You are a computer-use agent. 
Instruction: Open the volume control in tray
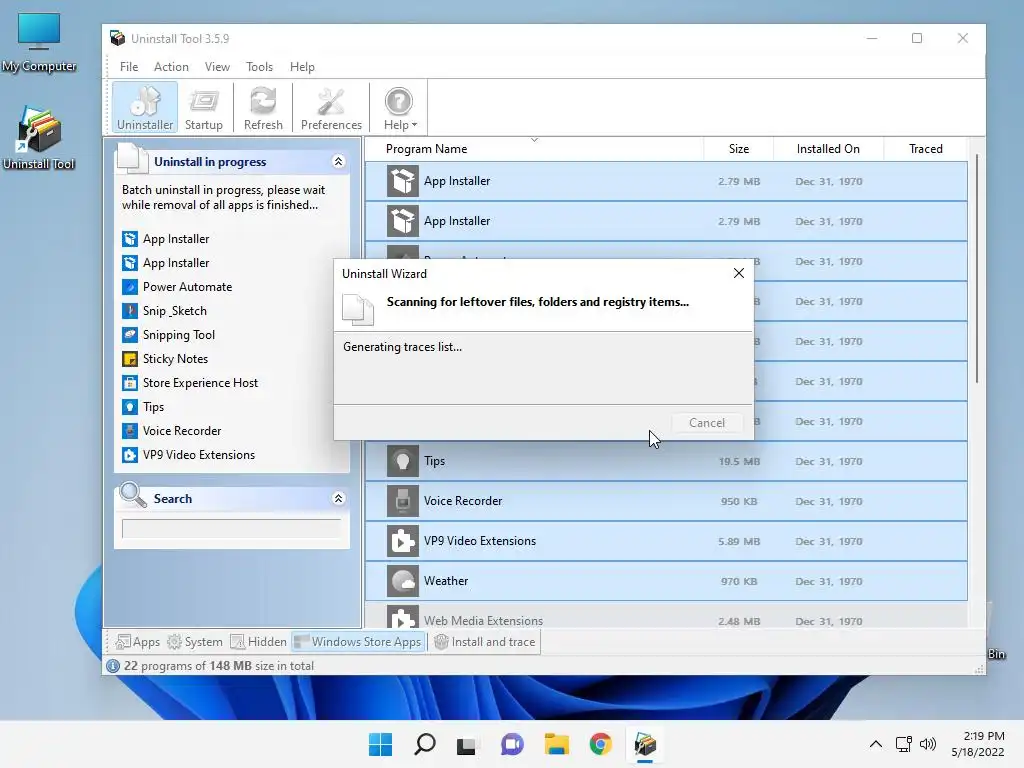[927, 744]
